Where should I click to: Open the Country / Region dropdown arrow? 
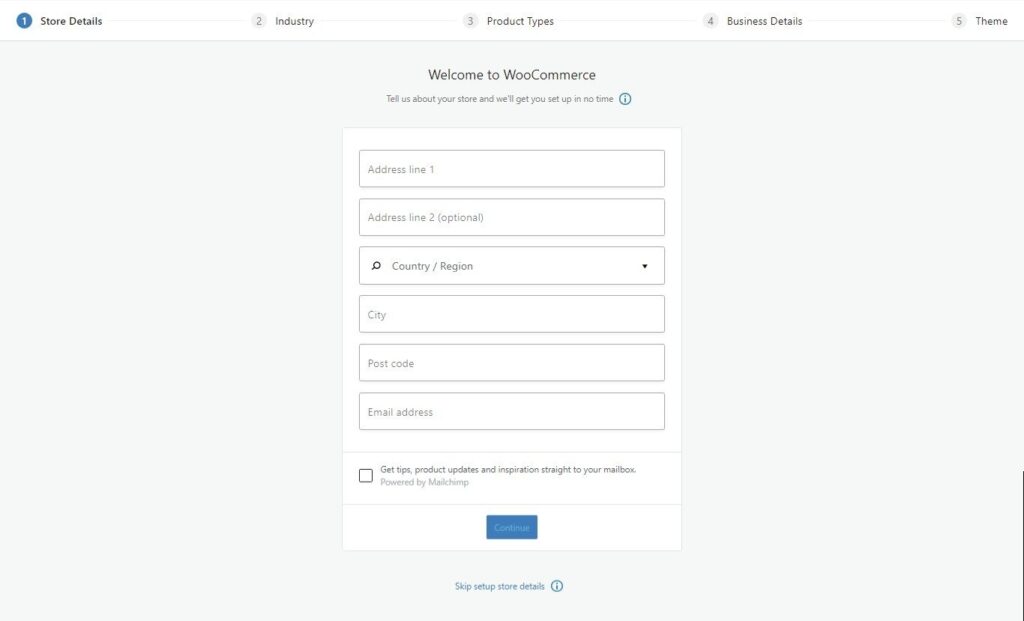point(644,266)
